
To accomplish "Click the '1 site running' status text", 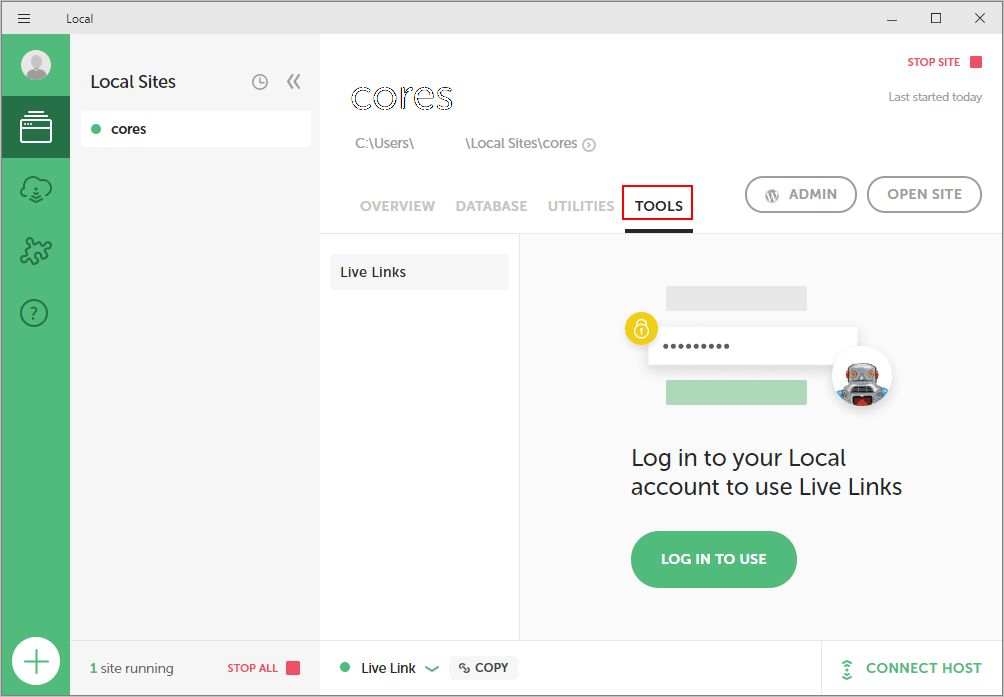I will click(x=132, y=668).
